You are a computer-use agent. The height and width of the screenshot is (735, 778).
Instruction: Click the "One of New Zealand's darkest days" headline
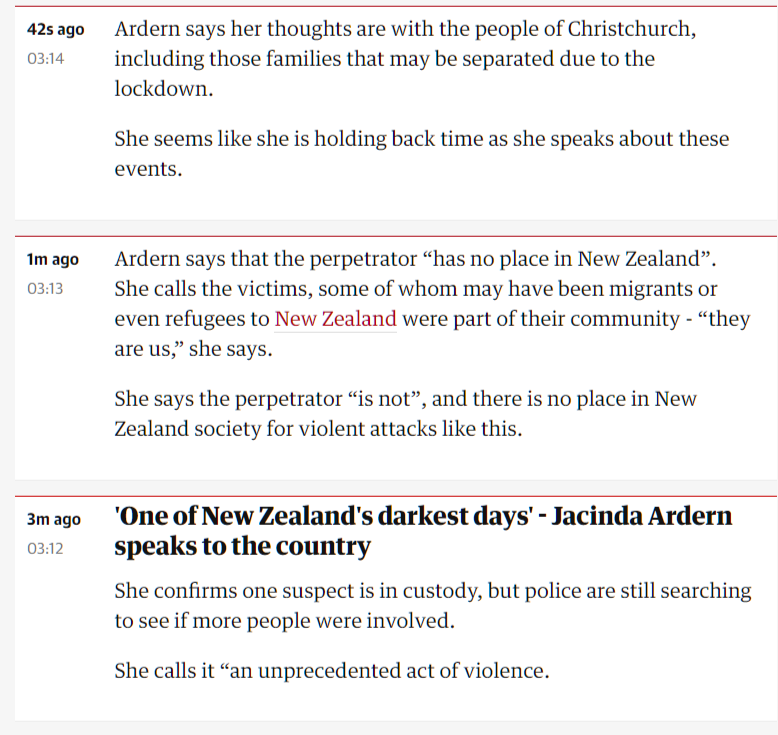(423, 531)
